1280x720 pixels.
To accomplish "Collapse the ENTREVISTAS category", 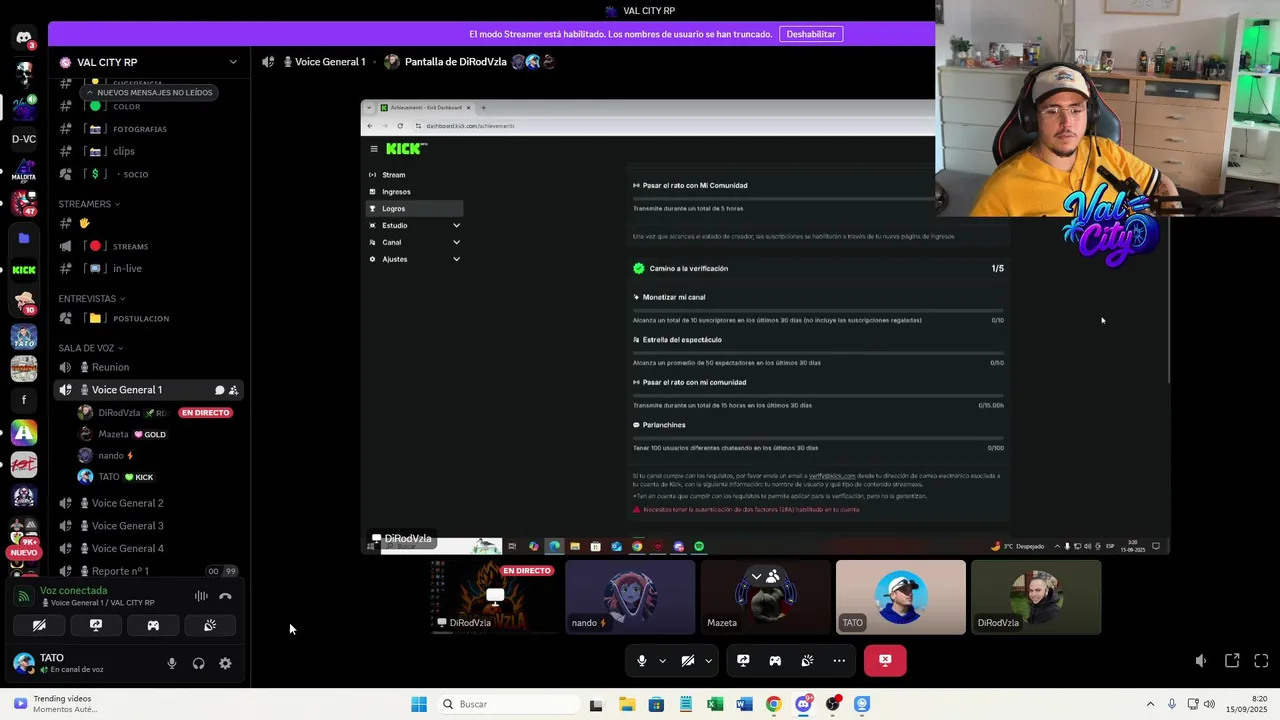I will coord(91,298).
